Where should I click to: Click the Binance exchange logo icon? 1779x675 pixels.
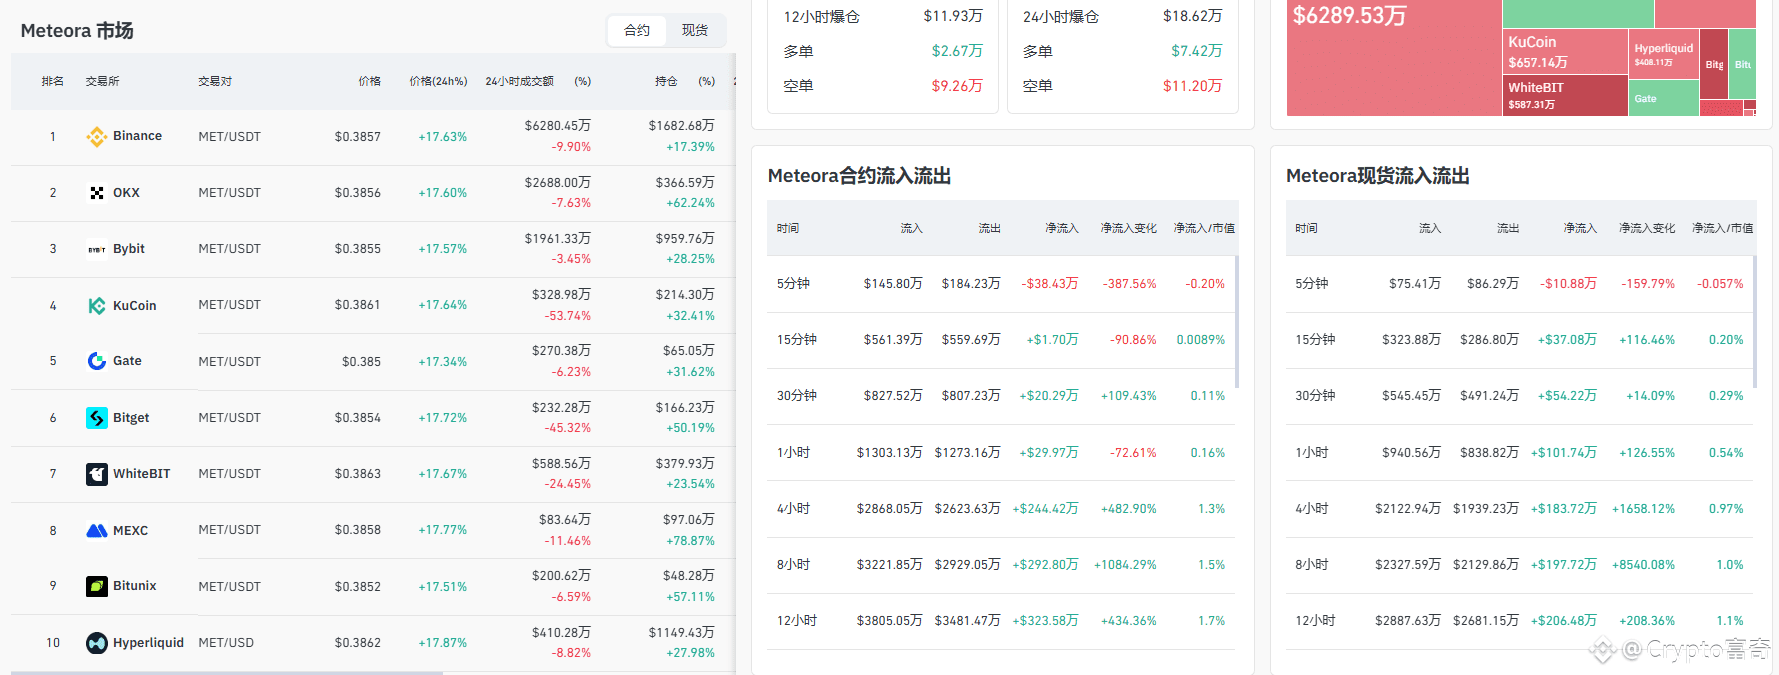(x=96, y=136)
